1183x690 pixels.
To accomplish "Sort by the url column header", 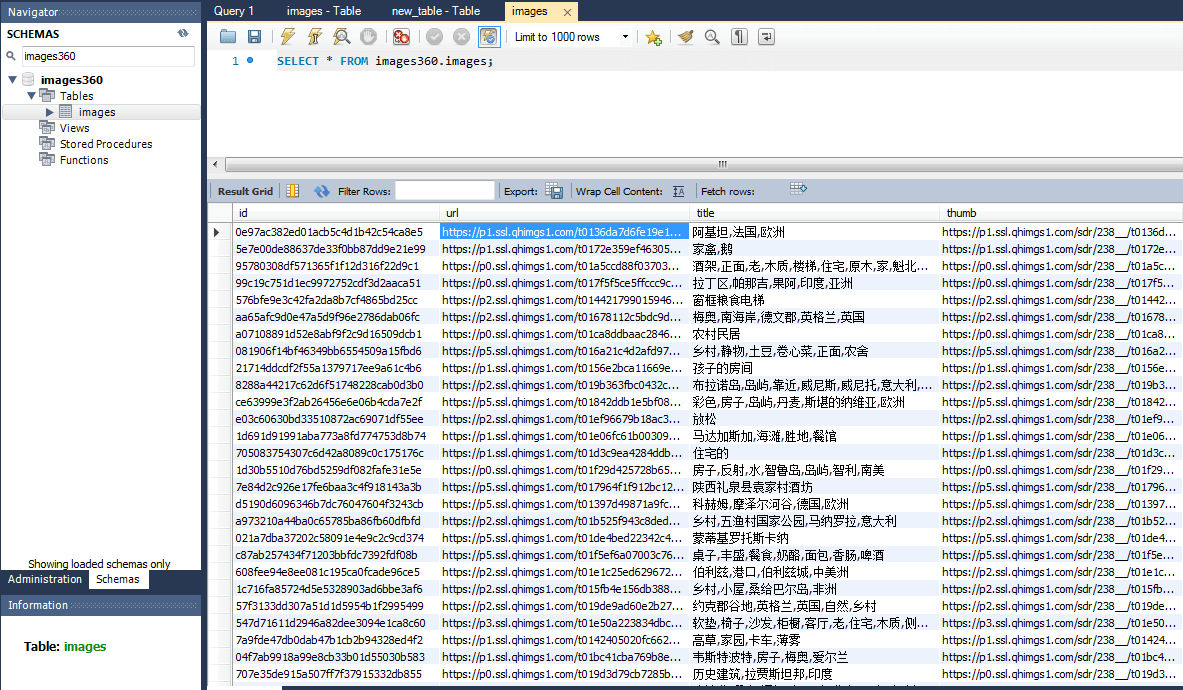I will pos(564,213).
